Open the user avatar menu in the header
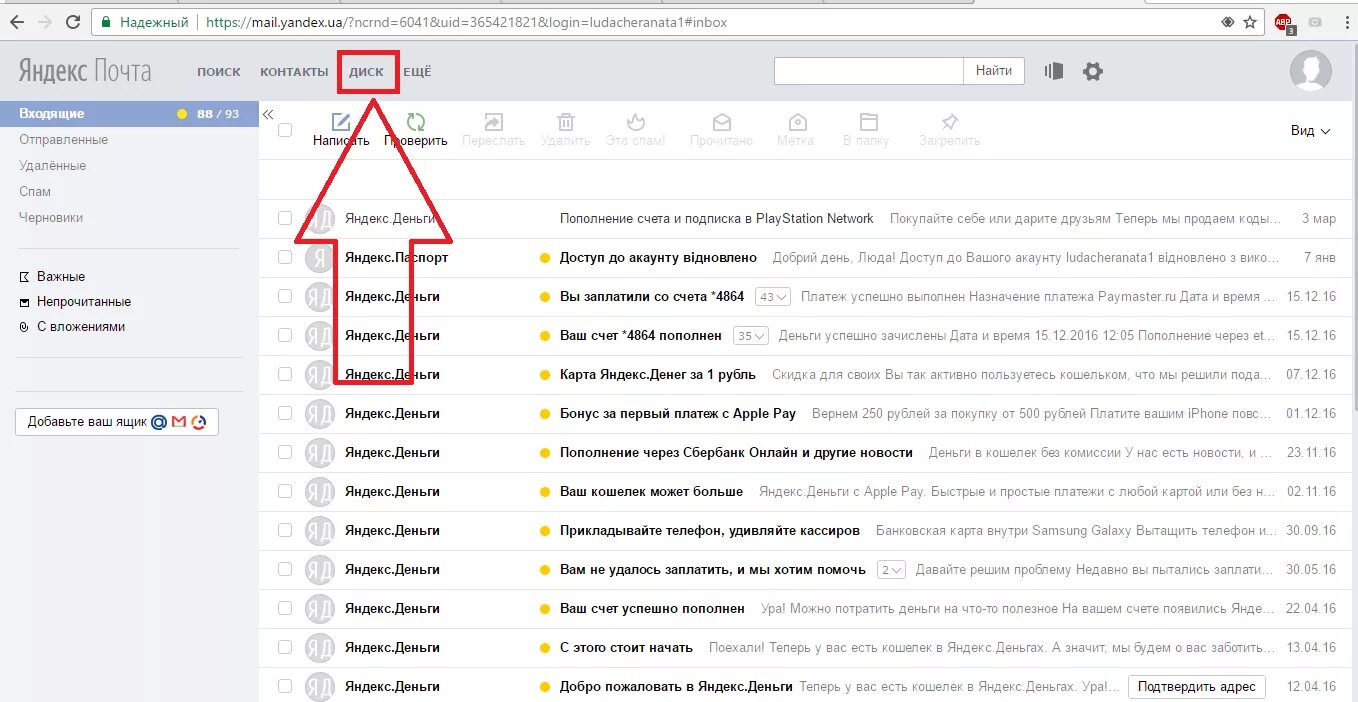Image resolution: width=1358 pixels, height=702 pixels. (1310, 71)
